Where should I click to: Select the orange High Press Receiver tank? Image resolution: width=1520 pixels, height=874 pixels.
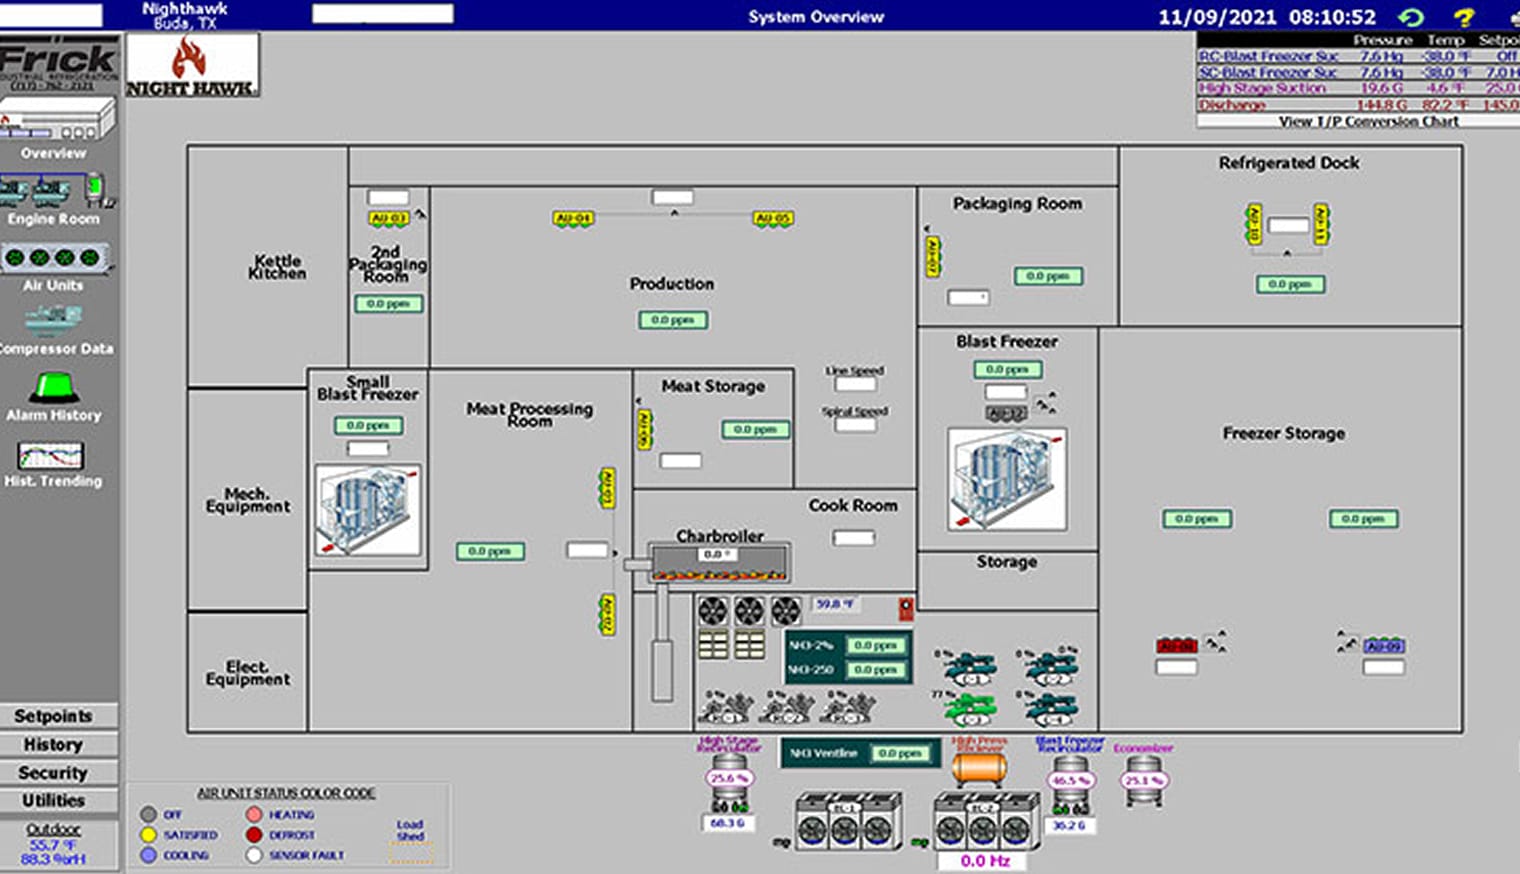point(979,768)
